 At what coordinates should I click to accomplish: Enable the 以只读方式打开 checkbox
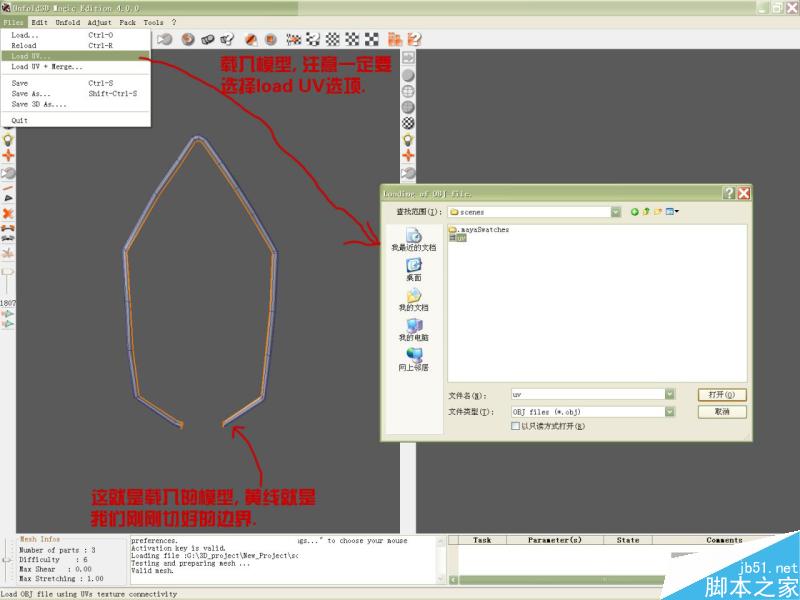tap(515, 426)
